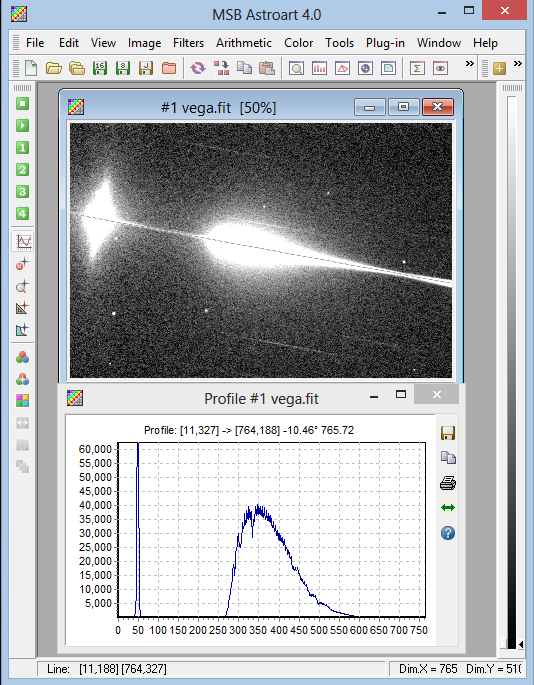
Task: Toggle the eye preview icon in toolbar
Action: [x=440, y=68]
